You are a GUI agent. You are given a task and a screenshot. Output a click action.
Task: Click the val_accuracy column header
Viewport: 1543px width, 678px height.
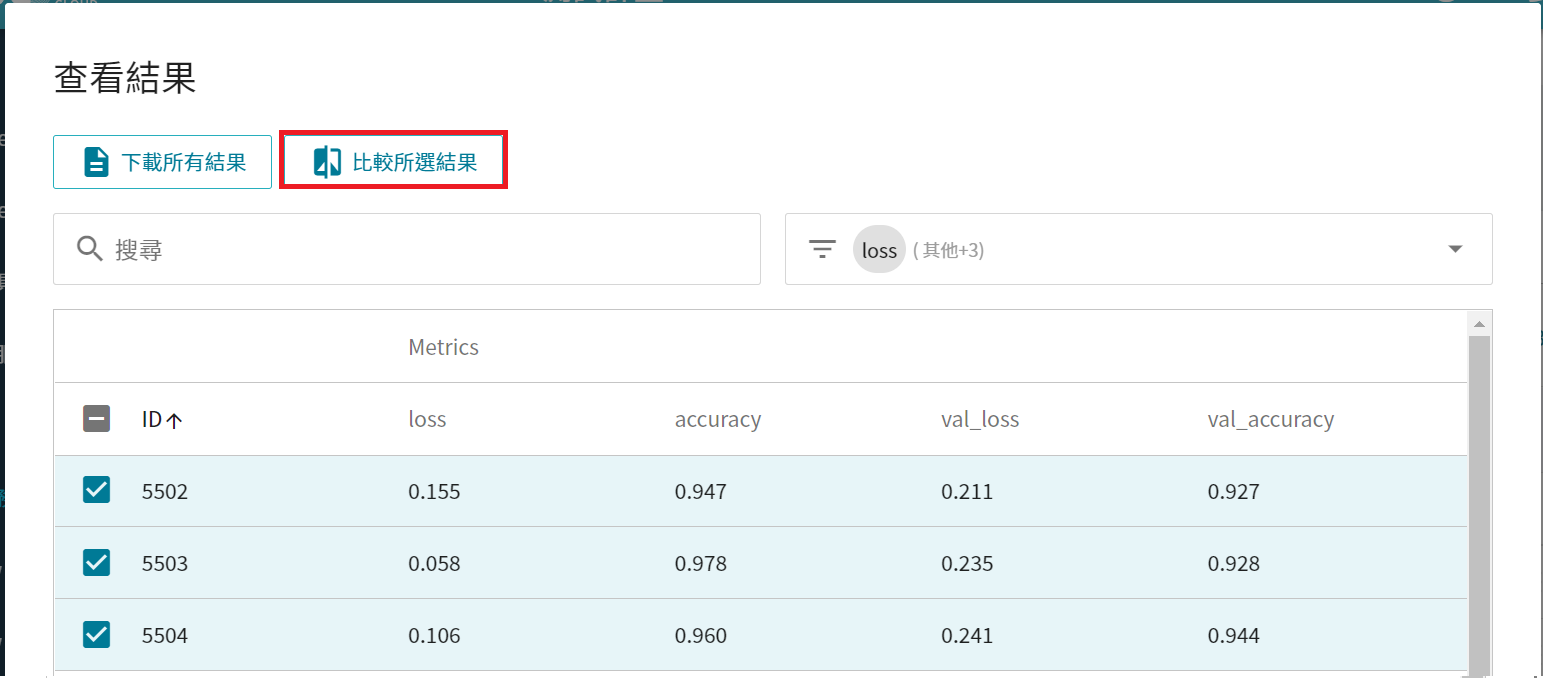click(x=1270, y=420)
